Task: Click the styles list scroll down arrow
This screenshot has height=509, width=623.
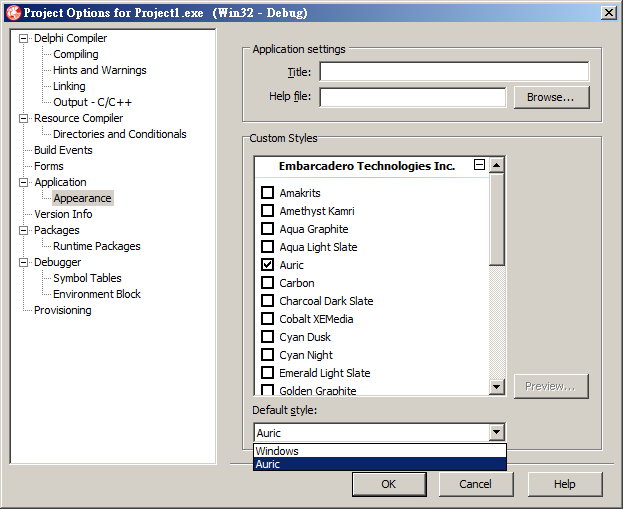Action: tap(497, 386)
